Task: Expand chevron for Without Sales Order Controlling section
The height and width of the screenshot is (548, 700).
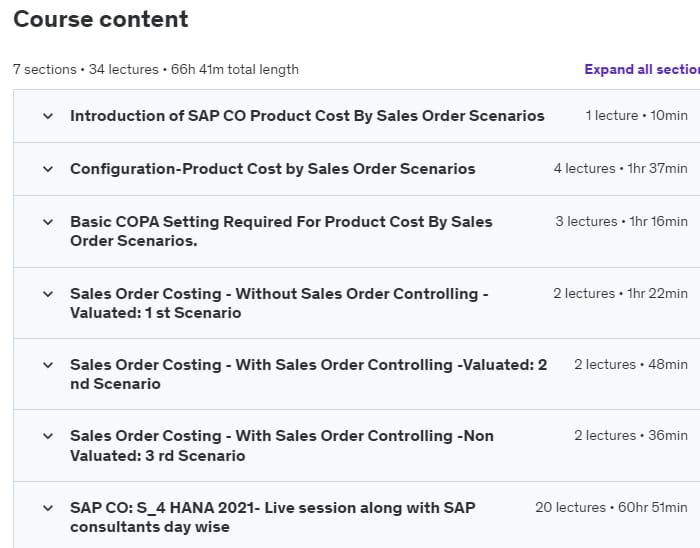Action: point(48,294)
